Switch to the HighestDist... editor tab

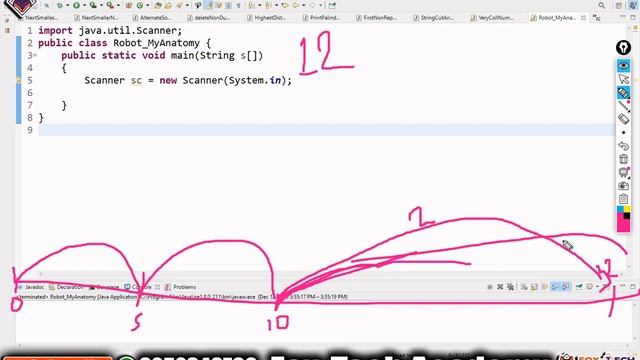point(266,18)
